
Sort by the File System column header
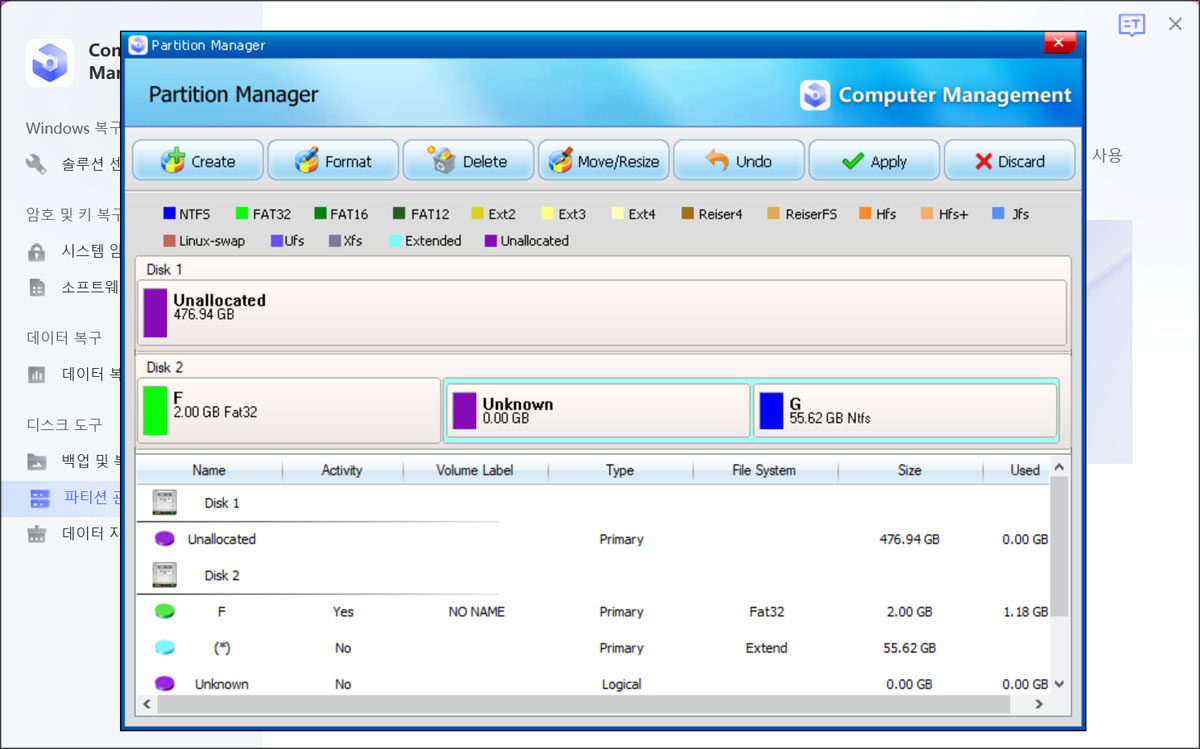click(764, 470)
